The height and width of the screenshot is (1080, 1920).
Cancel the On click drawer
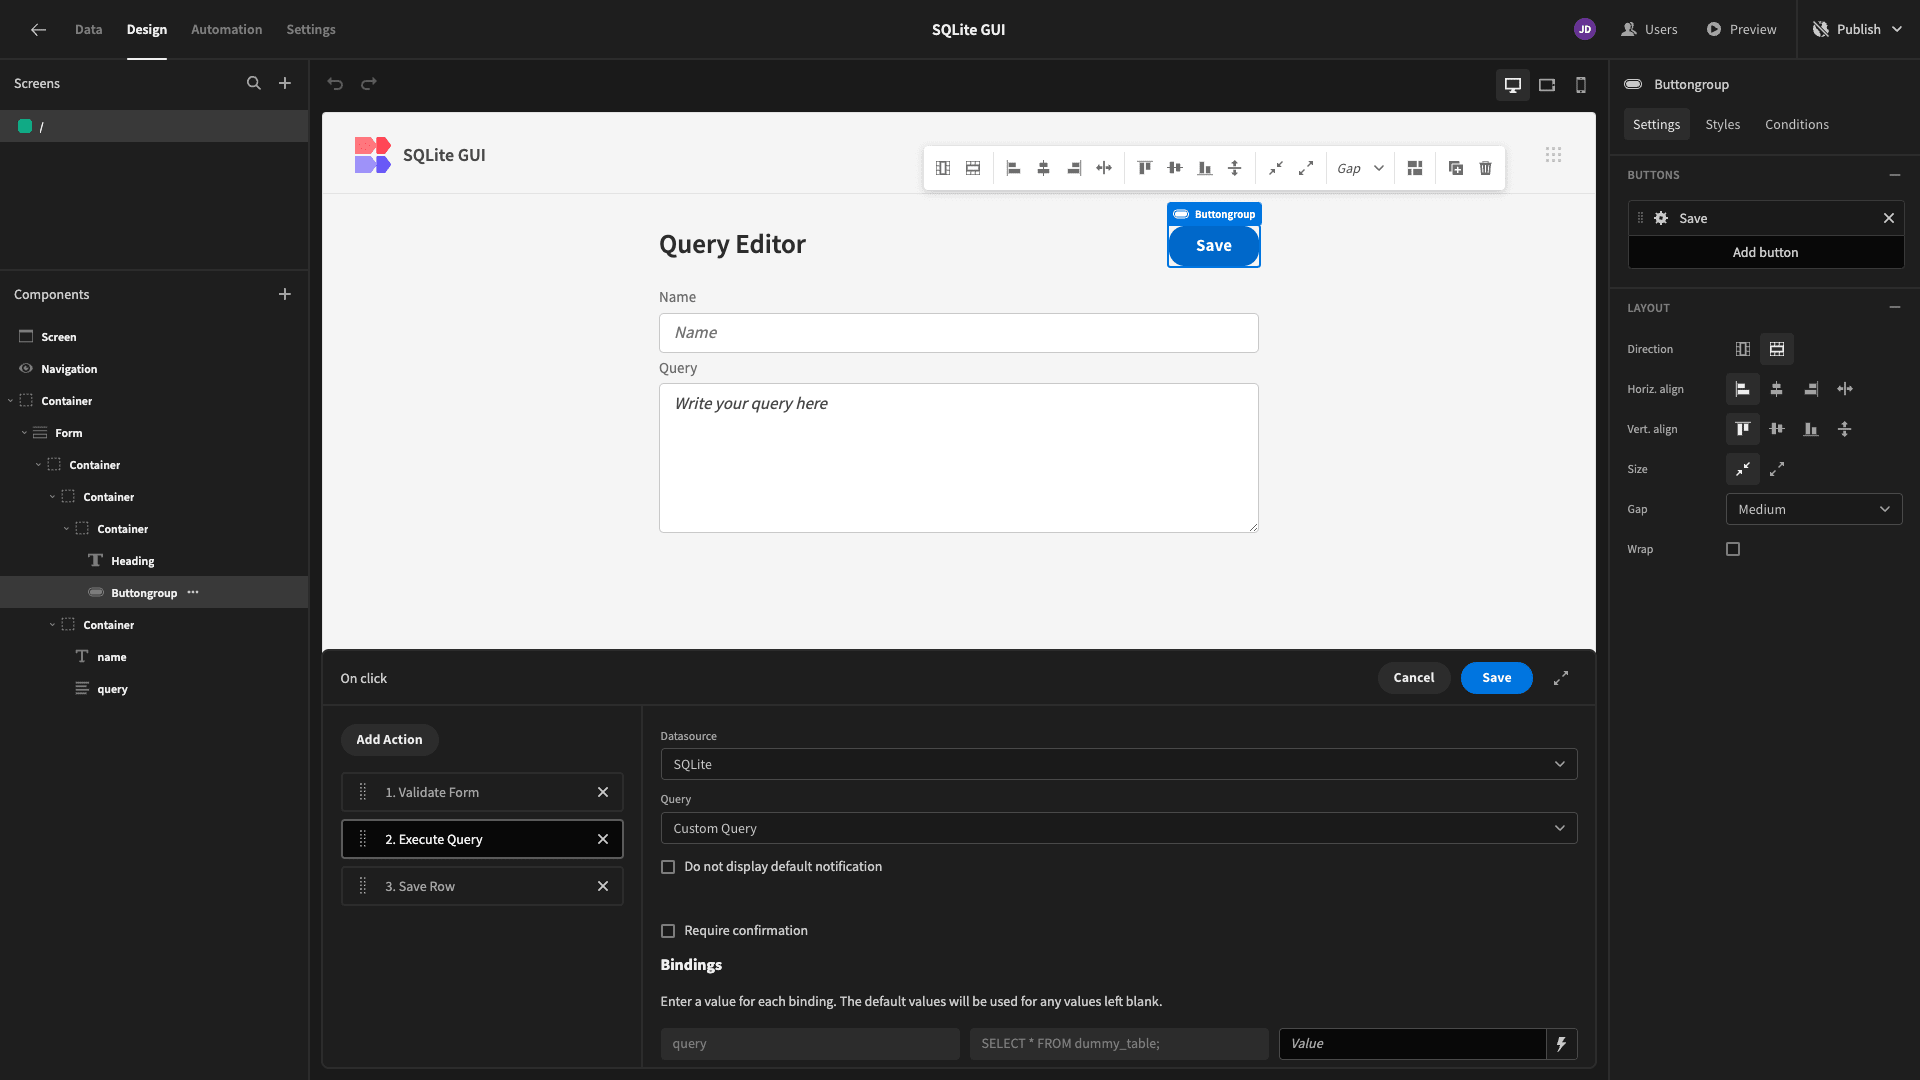pyautogui.click(x=1414, y=678)
